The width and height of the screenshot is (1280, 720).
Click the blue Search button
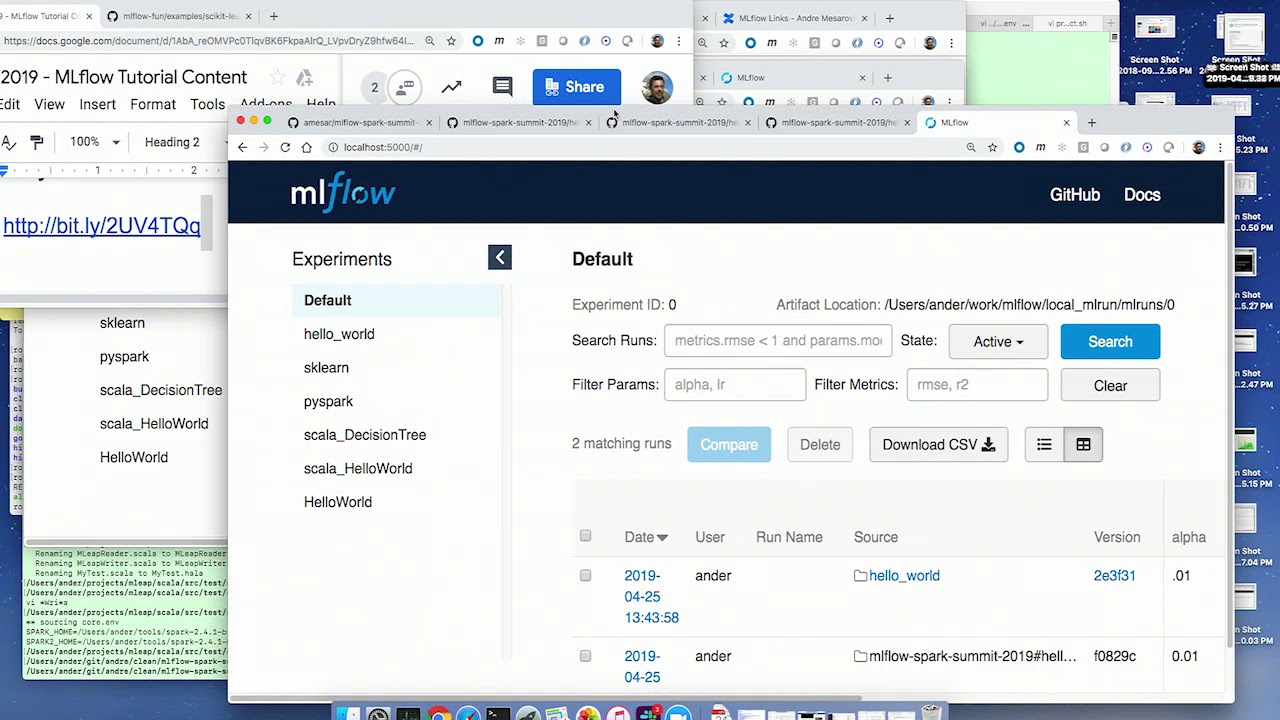point(1109,342)
